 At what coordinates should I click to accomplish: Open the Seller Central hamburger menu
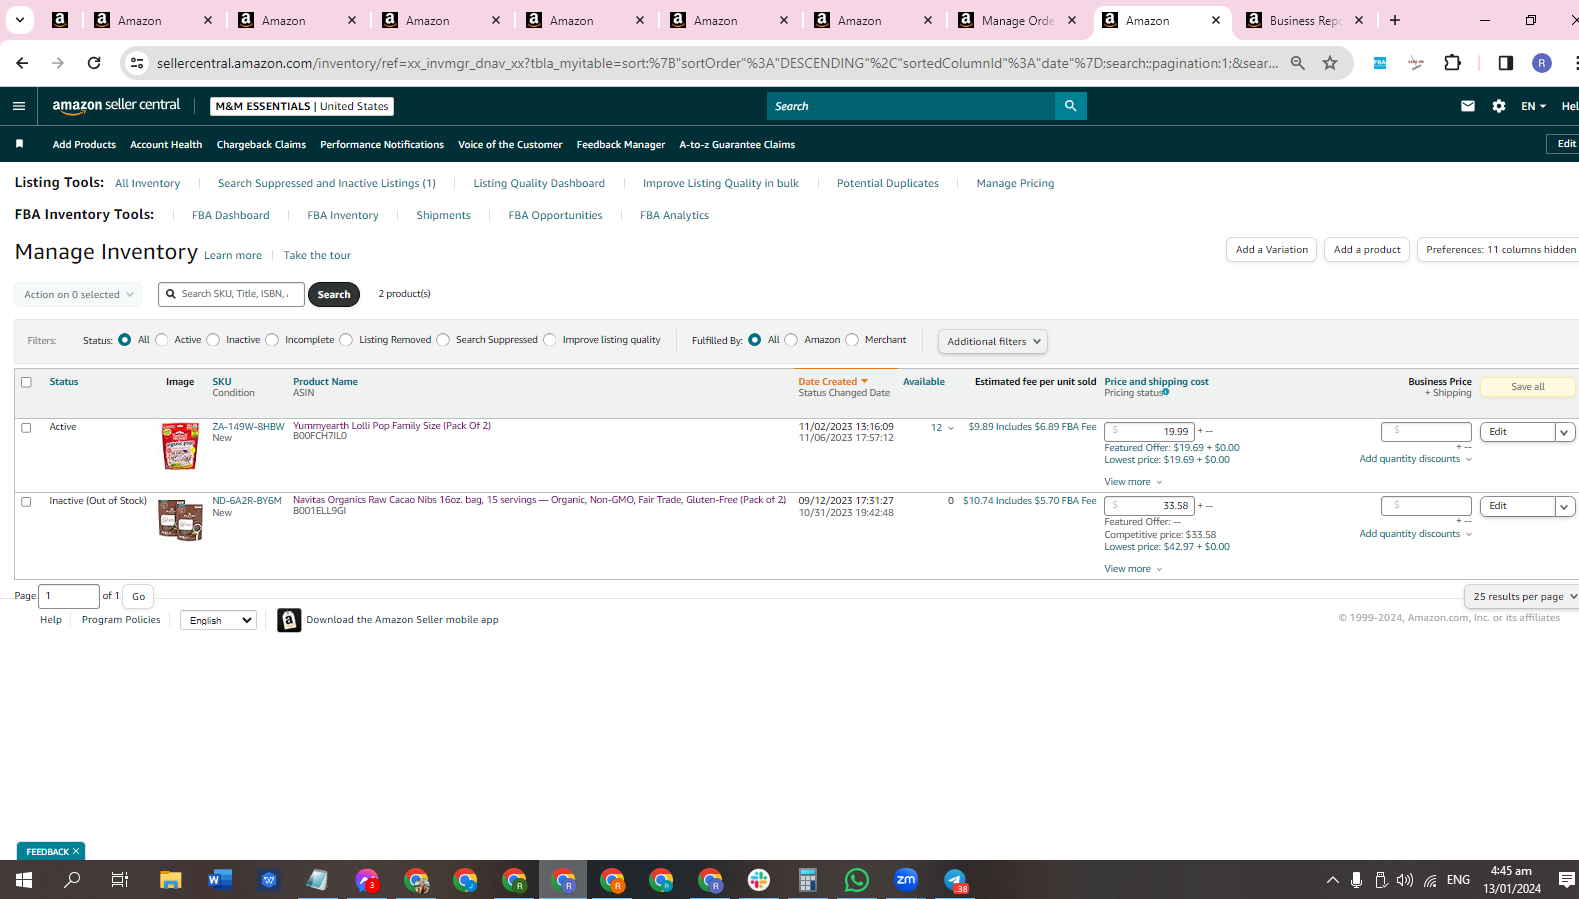(19, 106)
